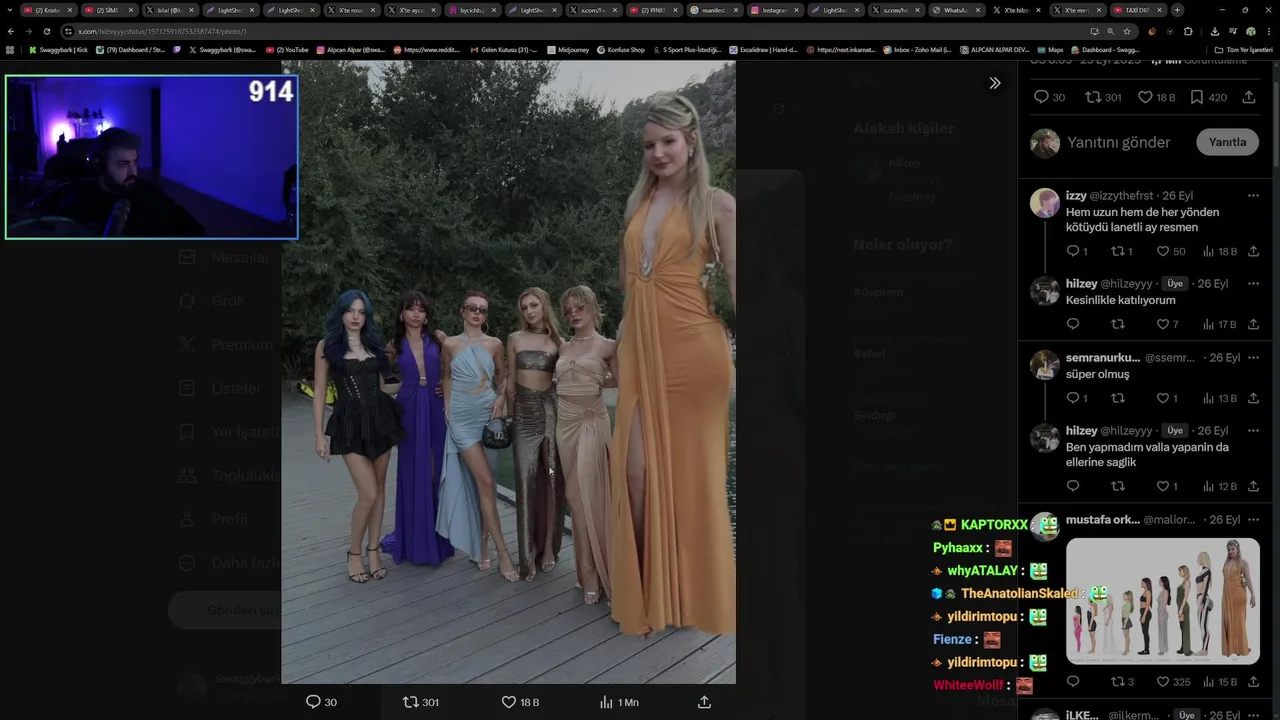Switch to the WhatsApp tab

tap(956, 10)
